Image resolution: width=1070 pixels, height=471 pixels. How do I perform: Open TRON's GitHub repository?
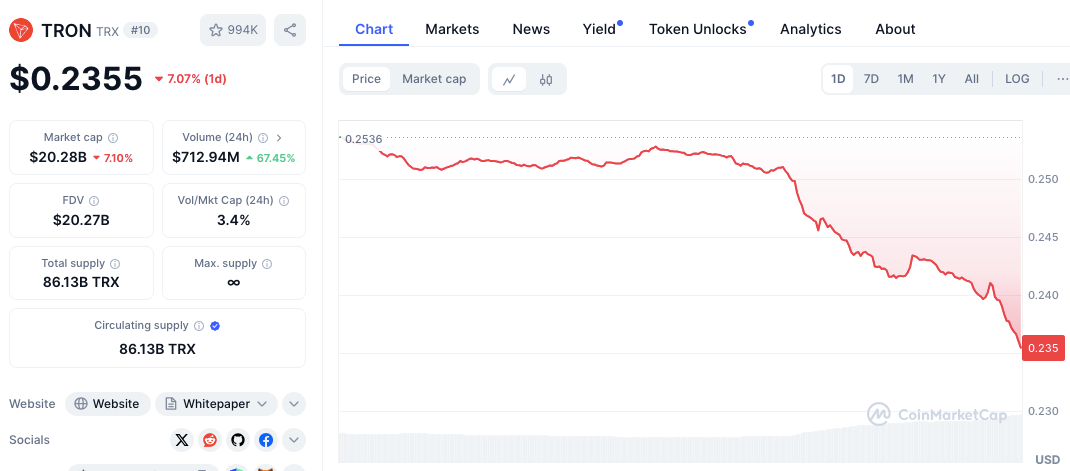pos(238,439)
